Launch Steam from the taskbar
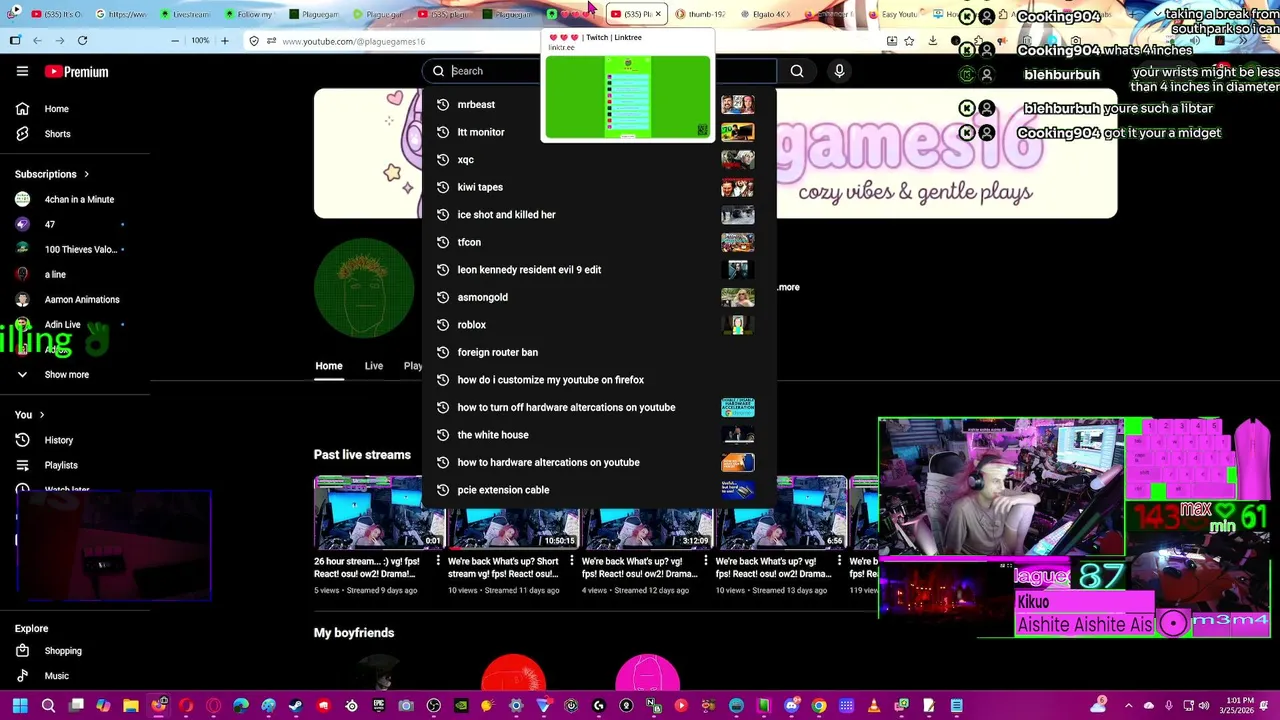Image resolution: width=1280 pixels, height=720 pixels. pyautogui.click(x=296, y=706)
